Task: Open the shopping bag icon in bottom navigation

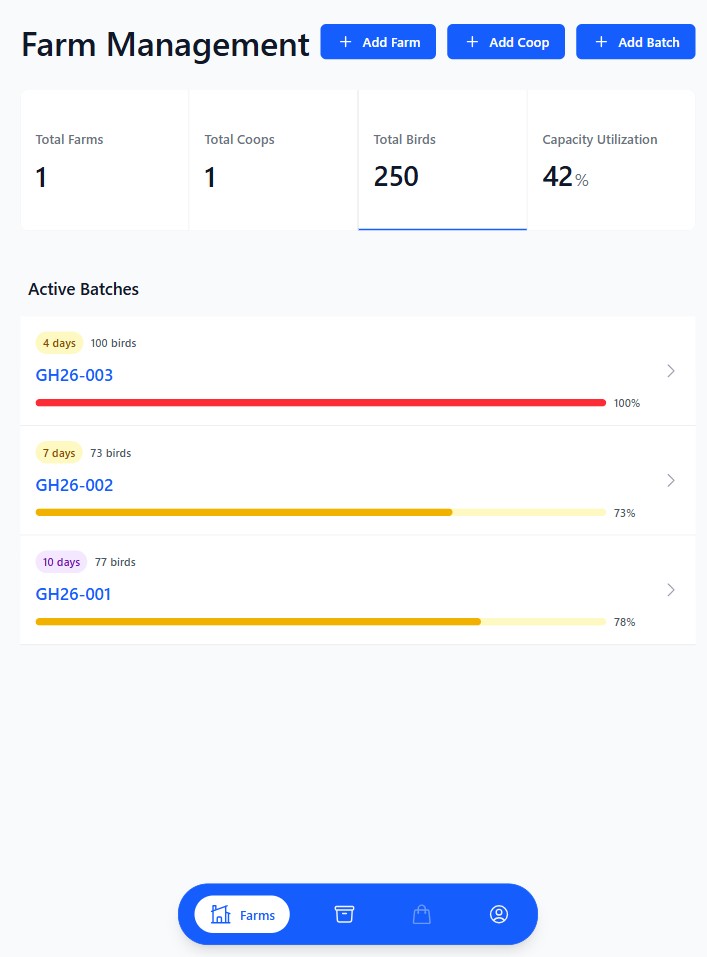Action: [x=422, y=914]
